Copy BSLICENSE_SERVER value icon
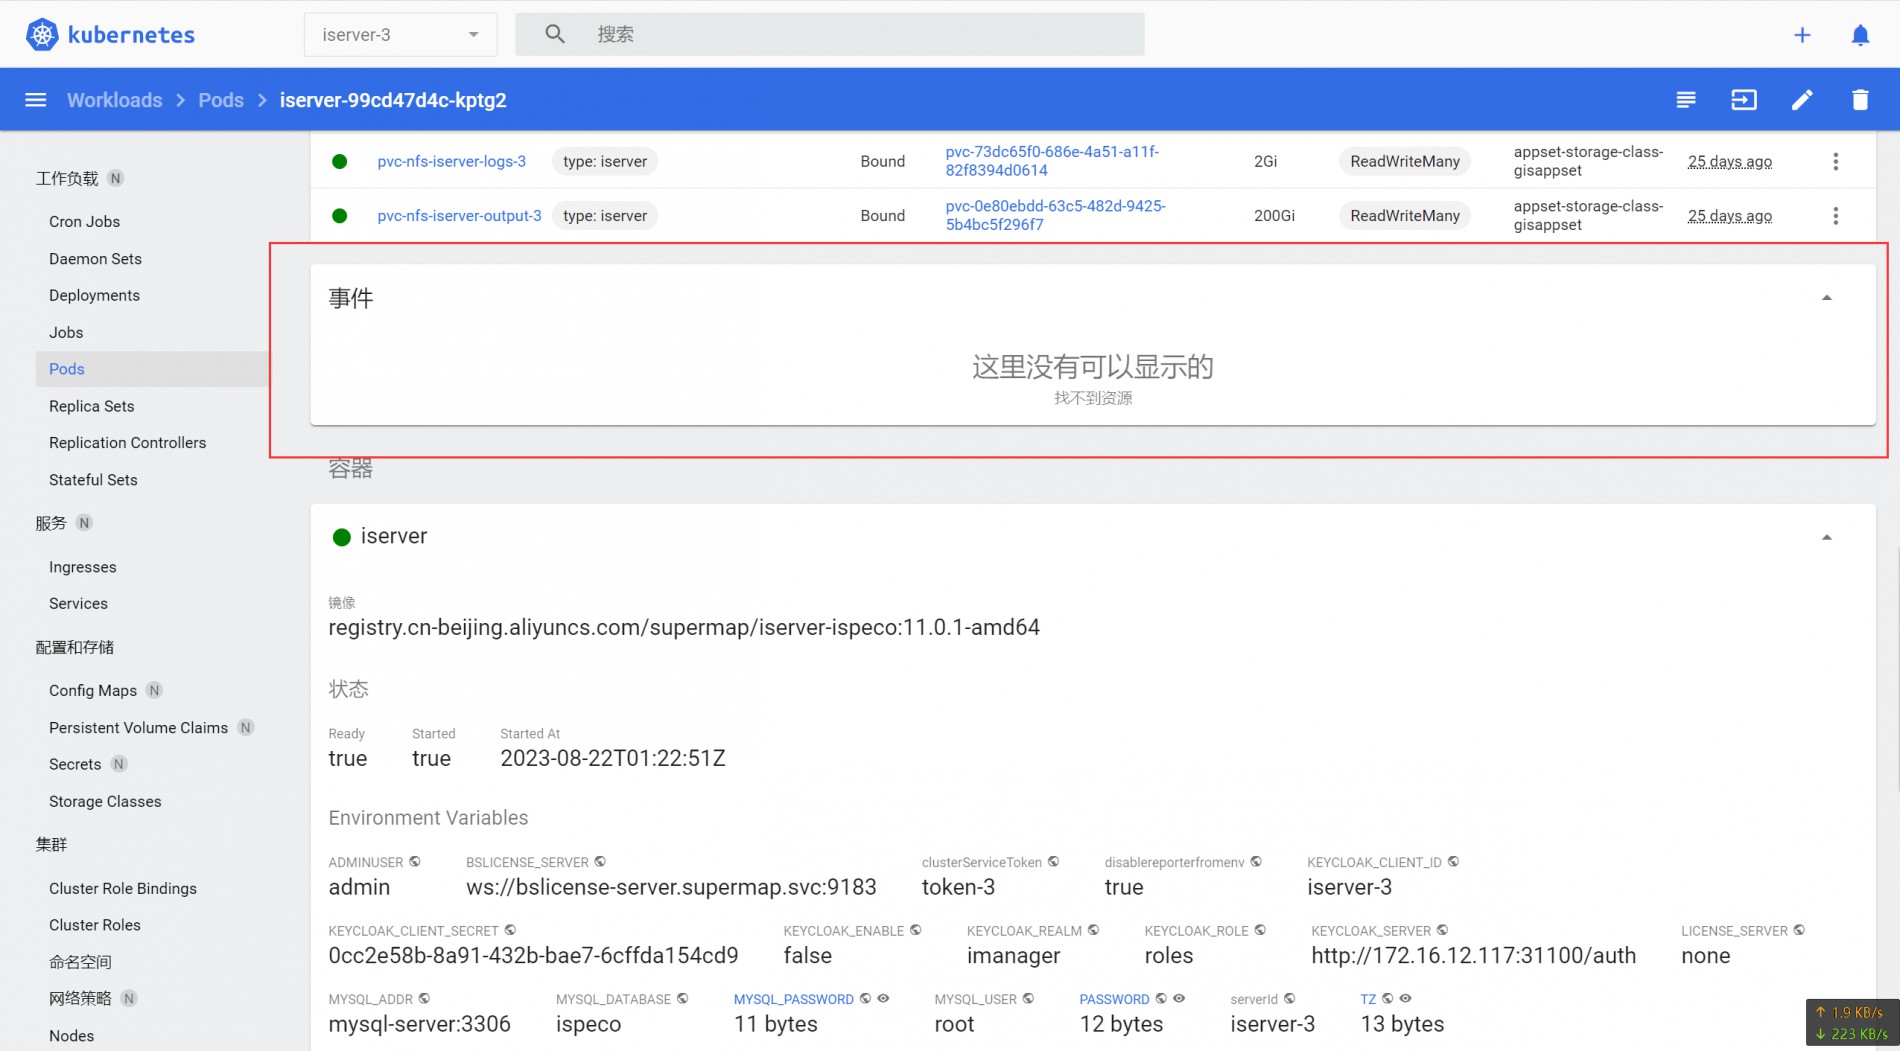 tap(600, 861)
